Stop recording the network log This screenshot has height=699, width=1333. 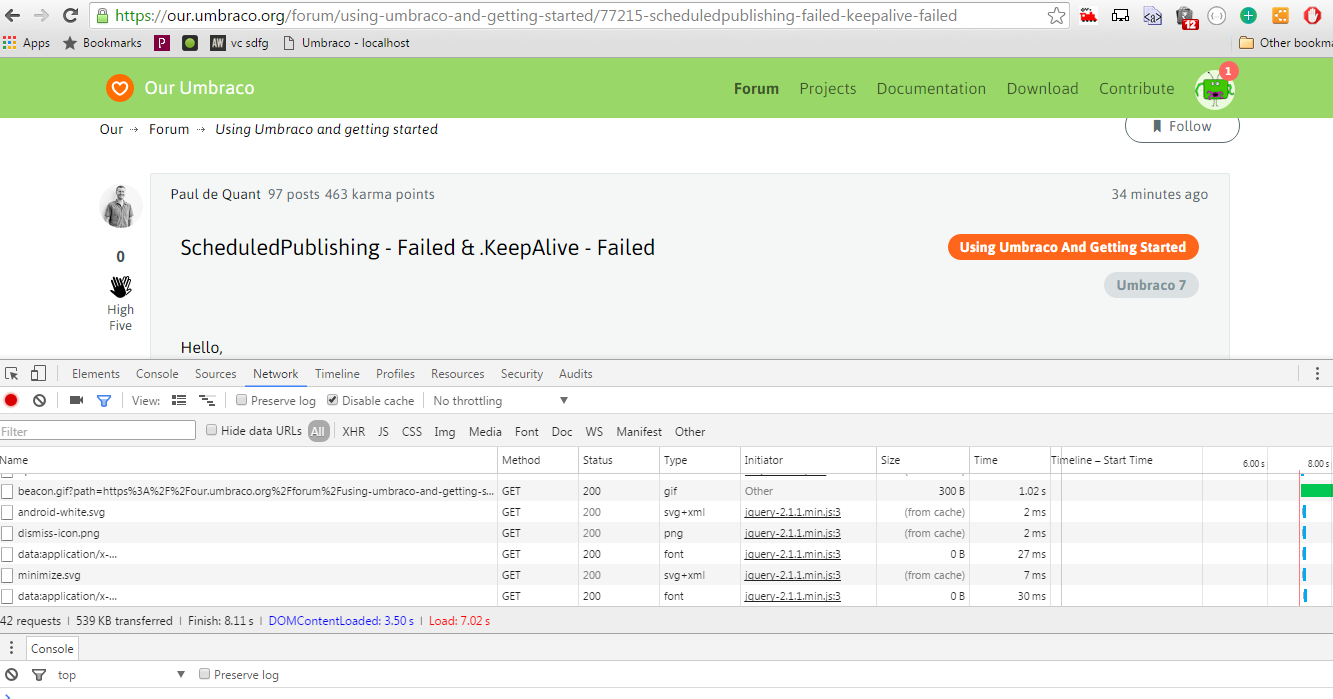[11, 401]
